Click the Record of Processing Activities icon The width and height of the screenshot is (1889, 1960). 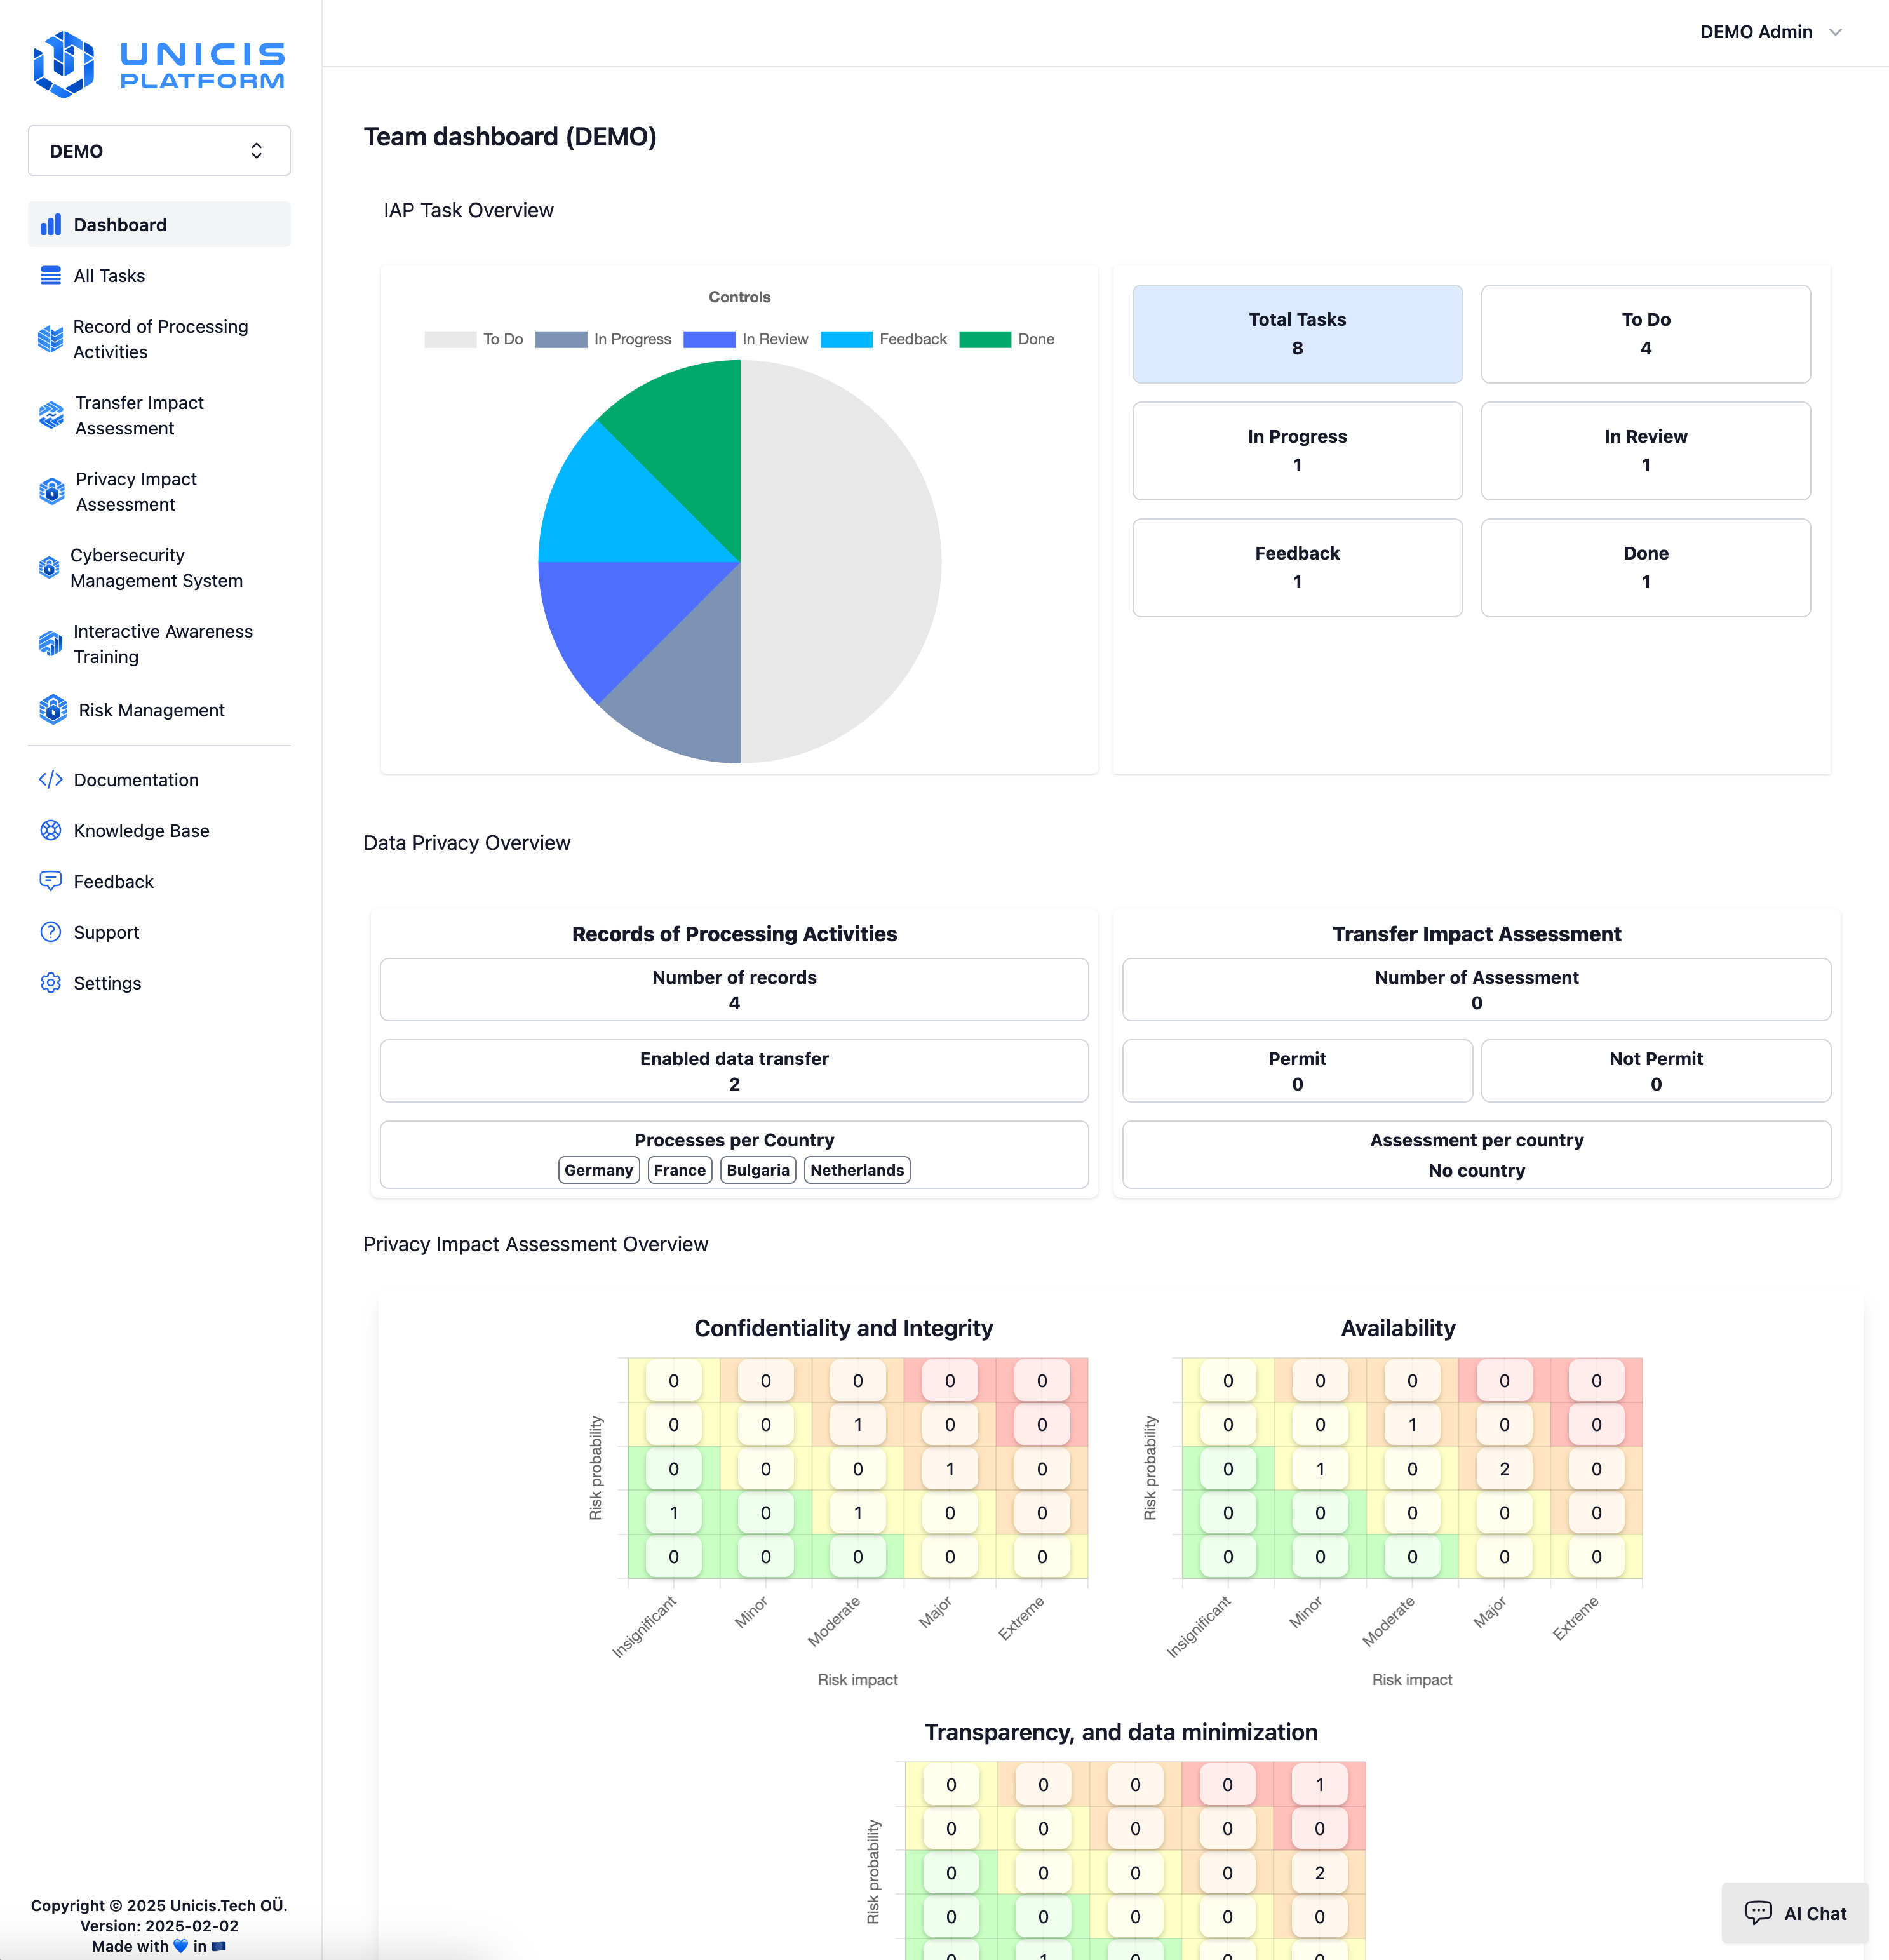(51, 339)
